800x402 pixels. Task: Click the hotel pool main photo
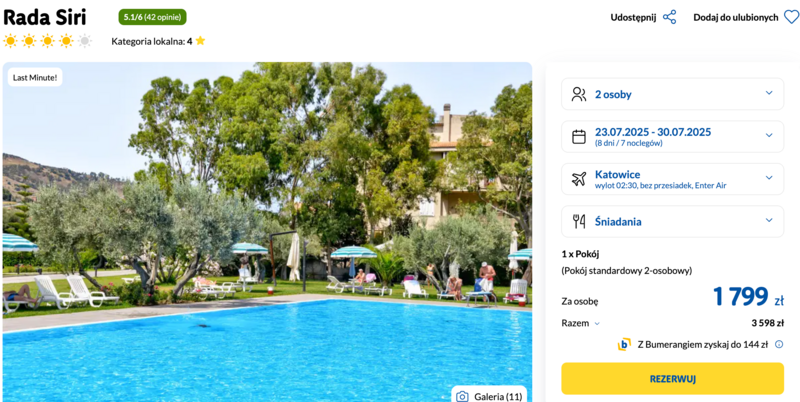267,232
